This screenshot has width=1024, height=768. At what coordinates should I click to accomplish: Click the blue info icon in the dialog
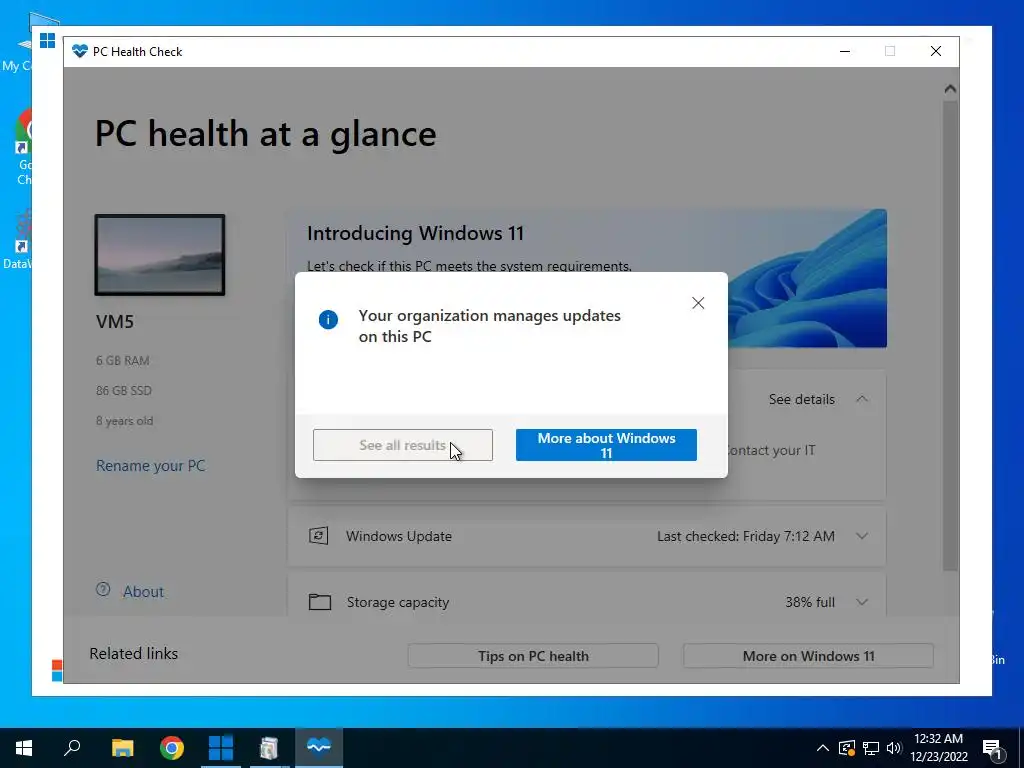pos(328,319)
